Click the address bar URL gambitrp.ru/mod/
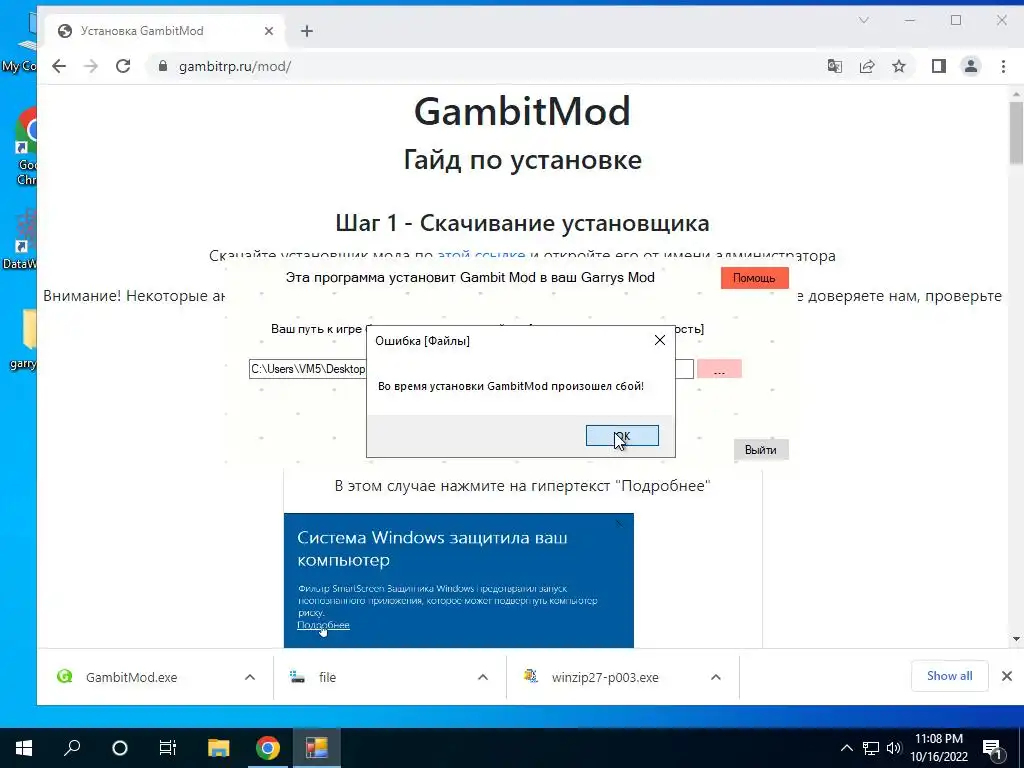 234,66
